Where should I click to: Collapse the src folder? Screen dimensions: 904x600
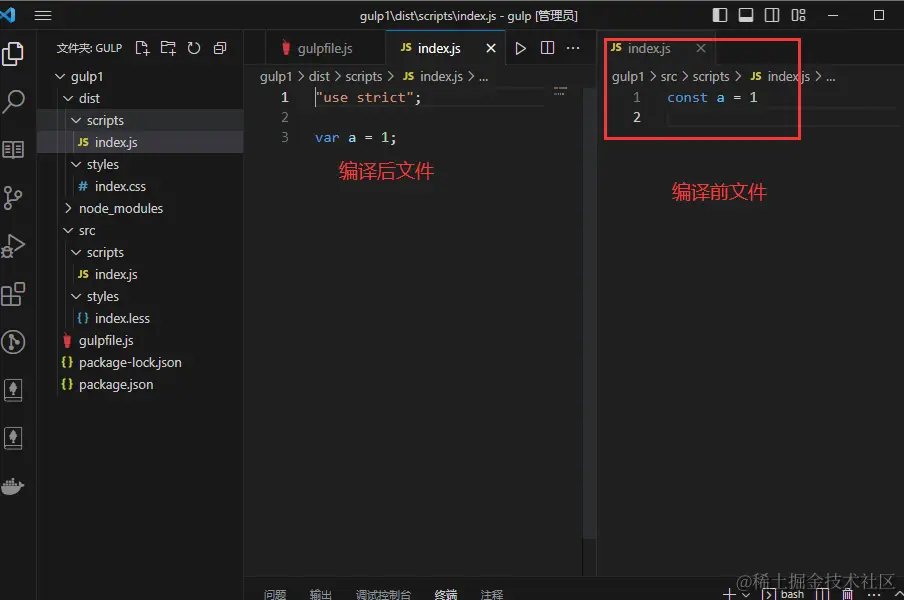[x=68, y=231]
